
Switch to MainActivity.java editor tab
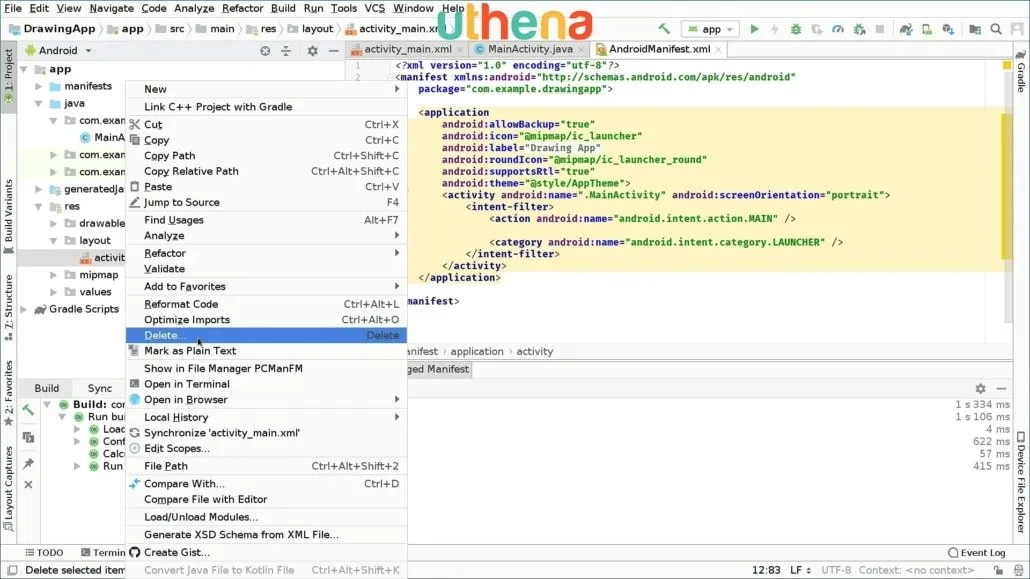tap(529, 49)
